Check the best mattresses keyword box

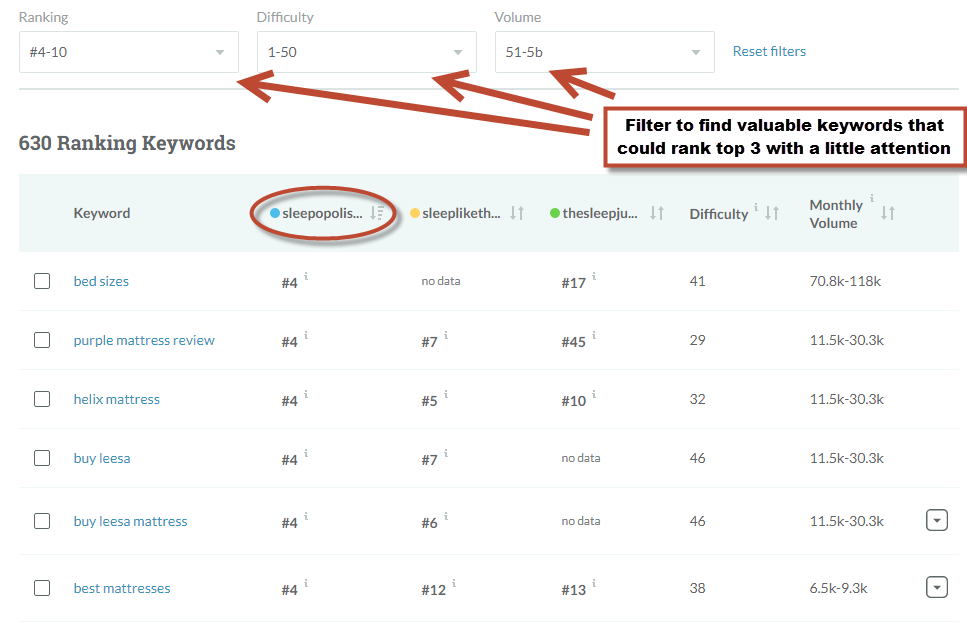42,588
